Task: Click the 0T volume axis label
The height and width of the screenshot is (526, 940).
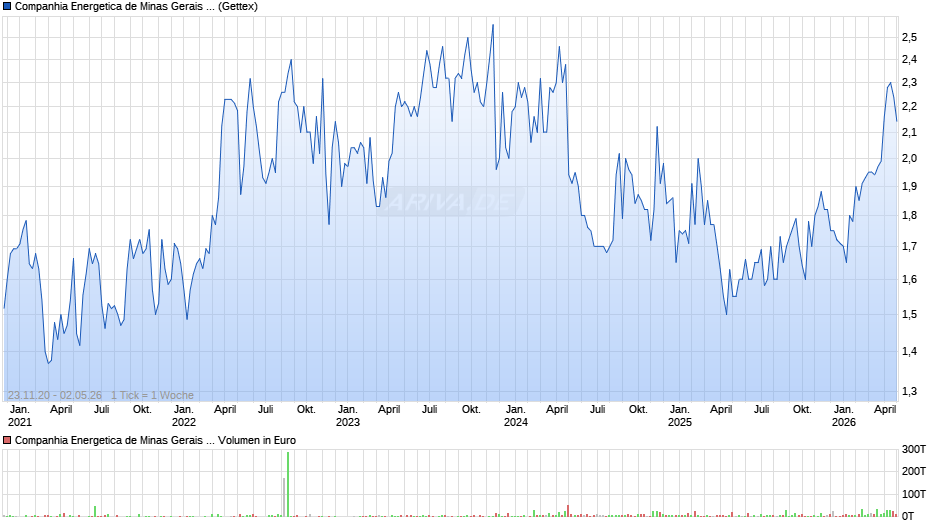Action: pos(908,516)
